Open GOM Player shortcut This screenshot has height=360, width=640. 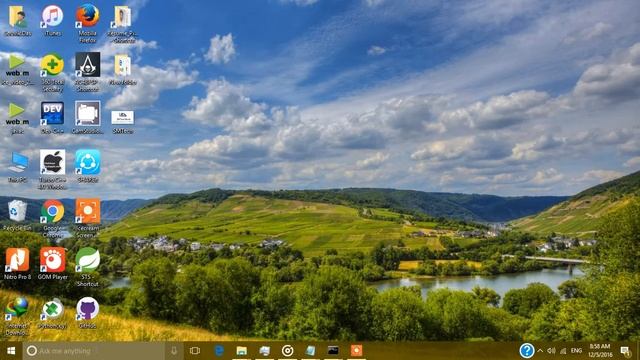[52, 263]
